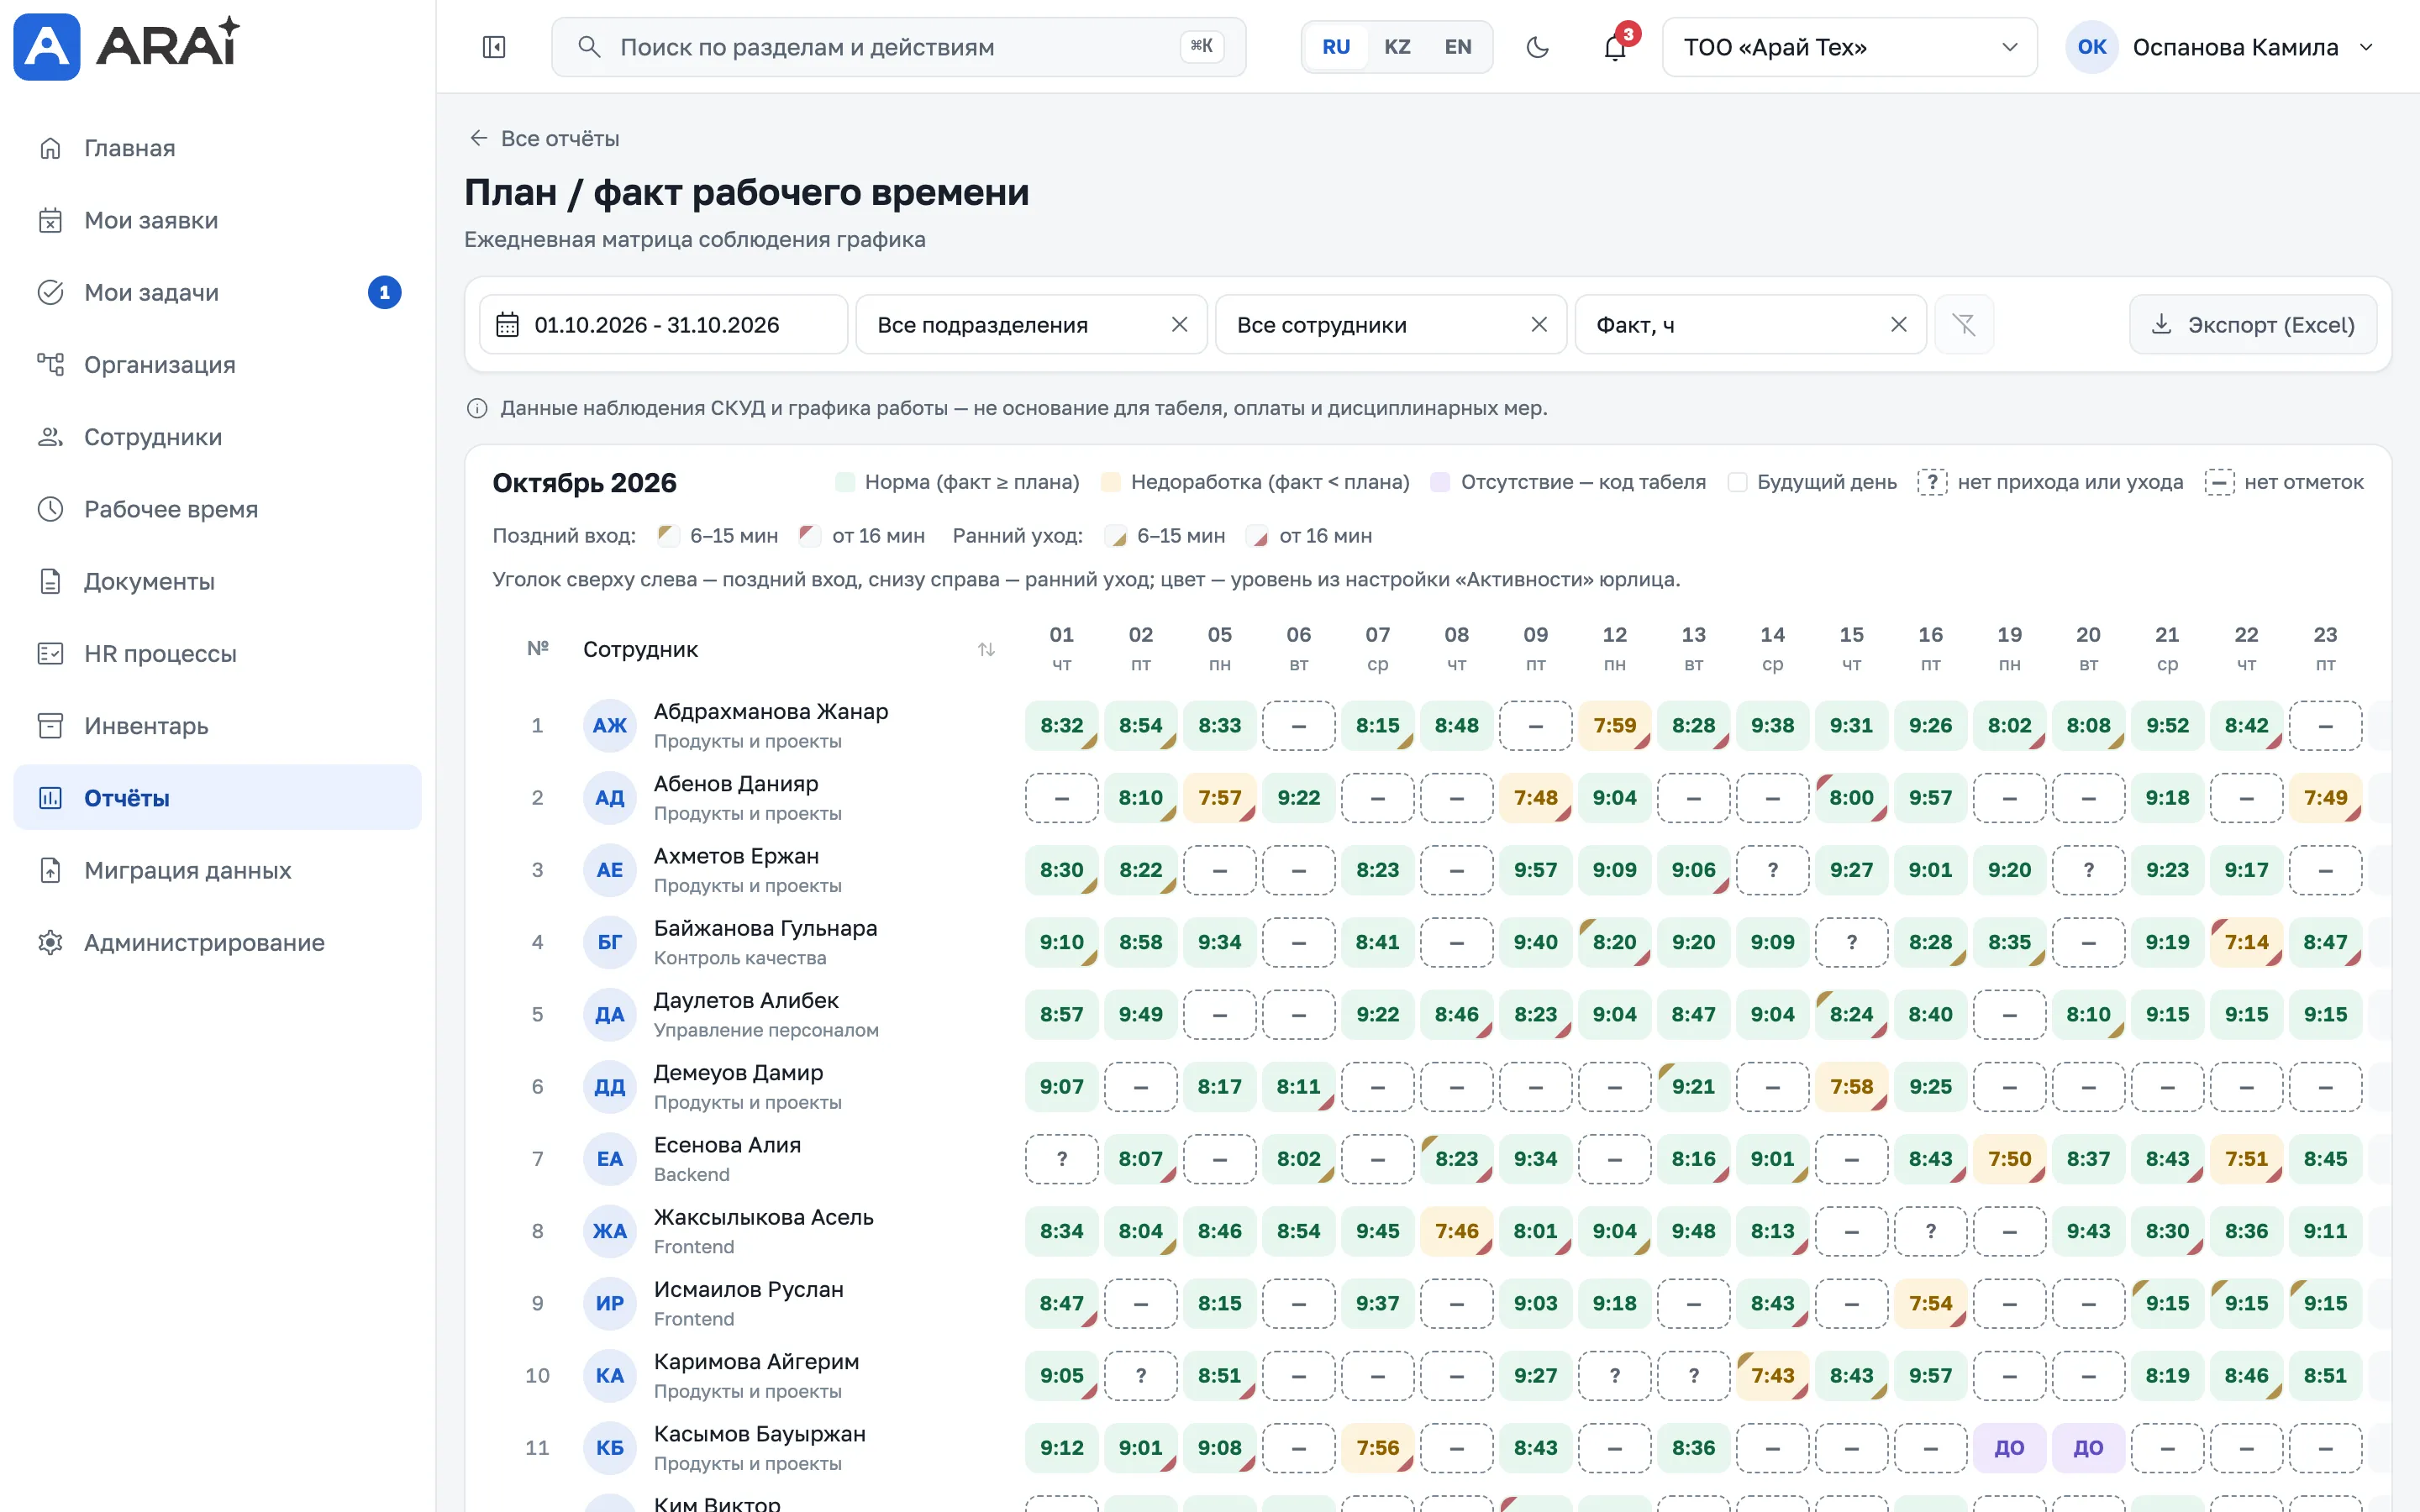Export report to Excel

click(x=2253, y=324)
